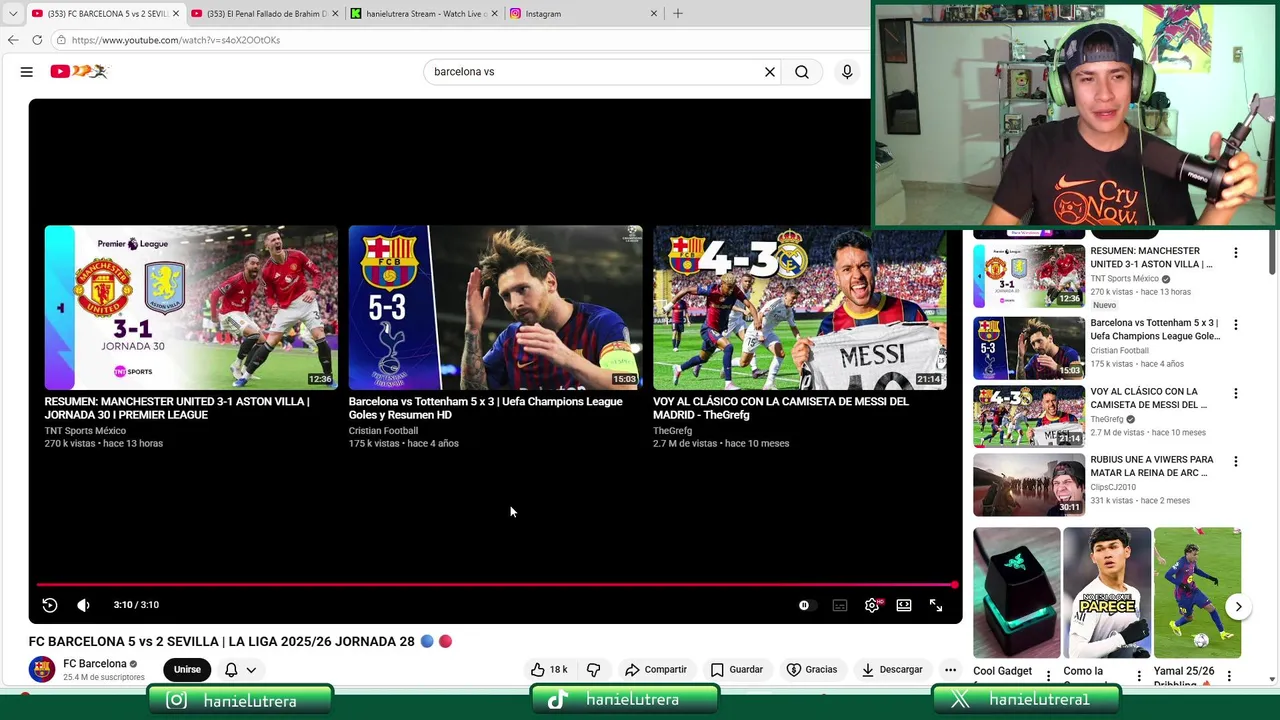This screenshot has width=1280, height=720.
Task: Start voice search with microphone icon
Action: 847,72
